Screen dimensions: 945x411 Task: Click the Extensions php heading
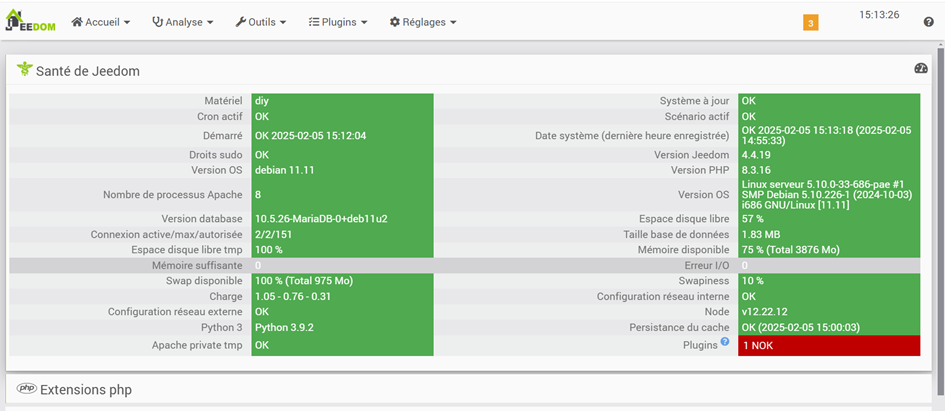86,389
